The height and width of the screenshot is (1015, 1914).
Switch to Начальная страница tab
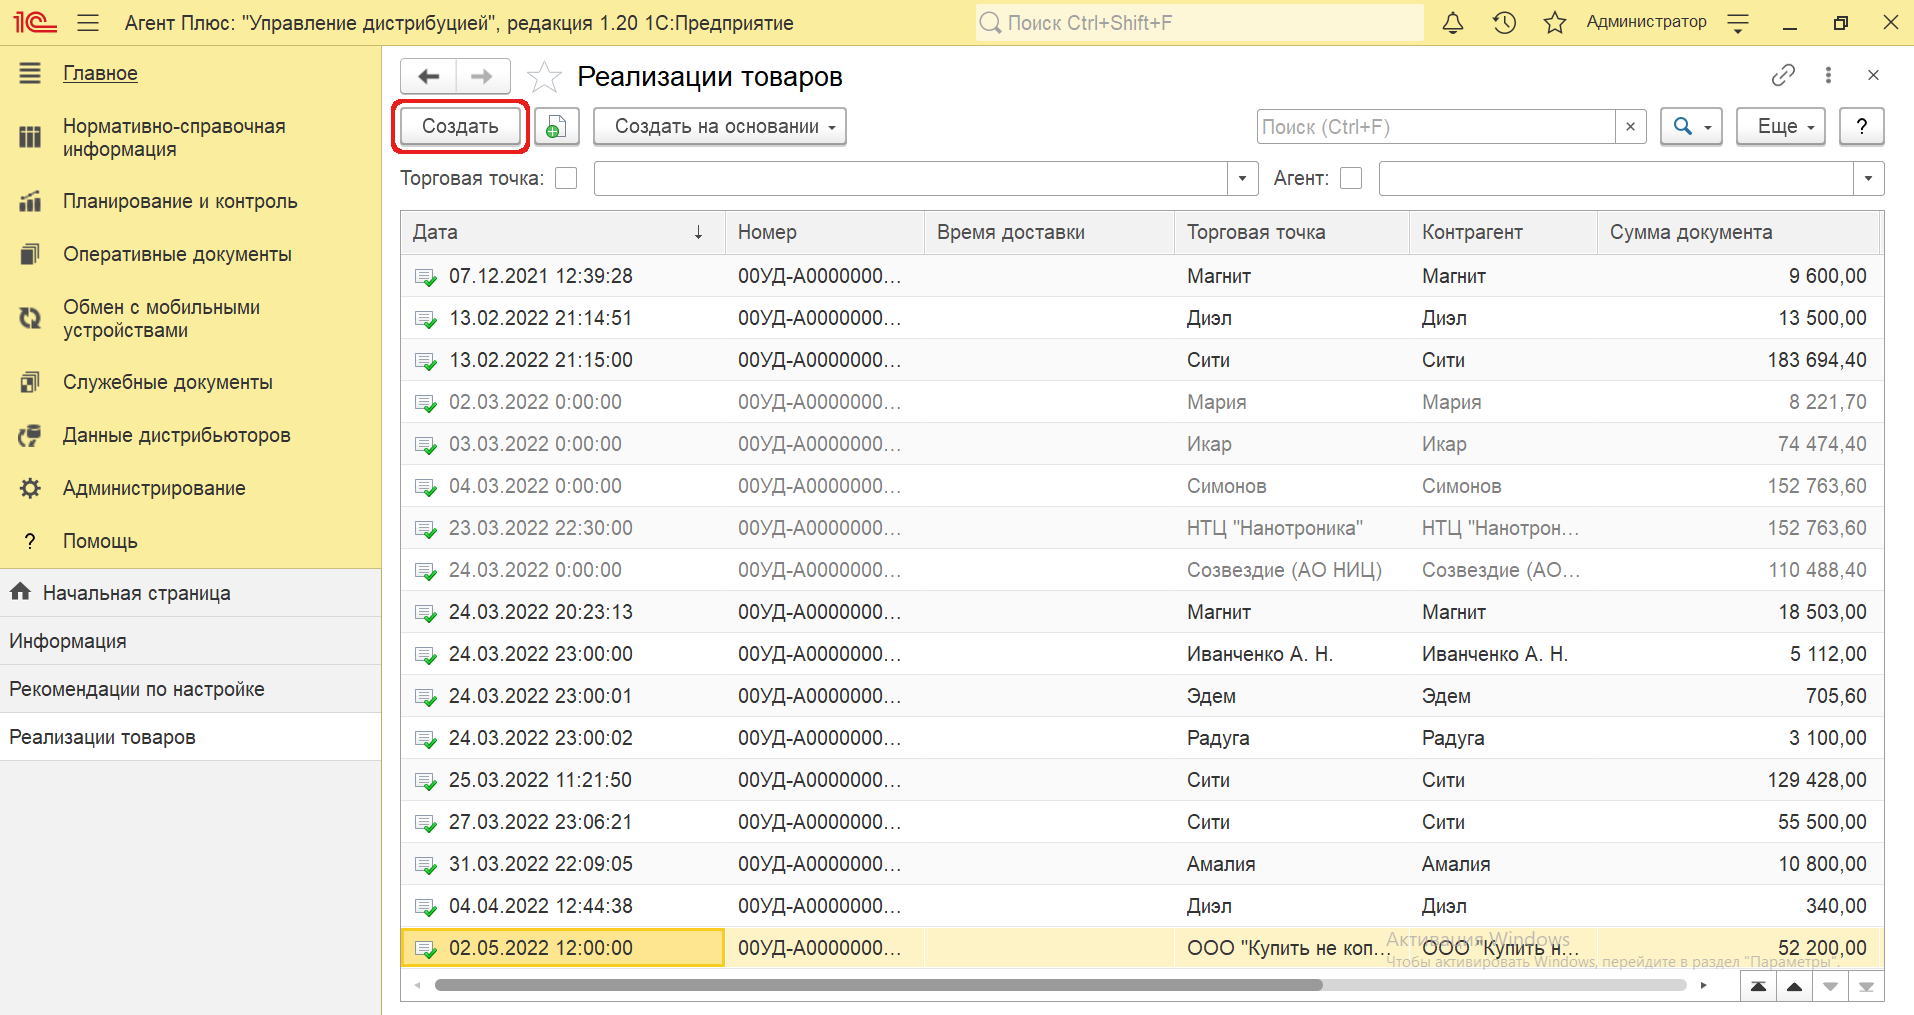(x=136, y=593)
